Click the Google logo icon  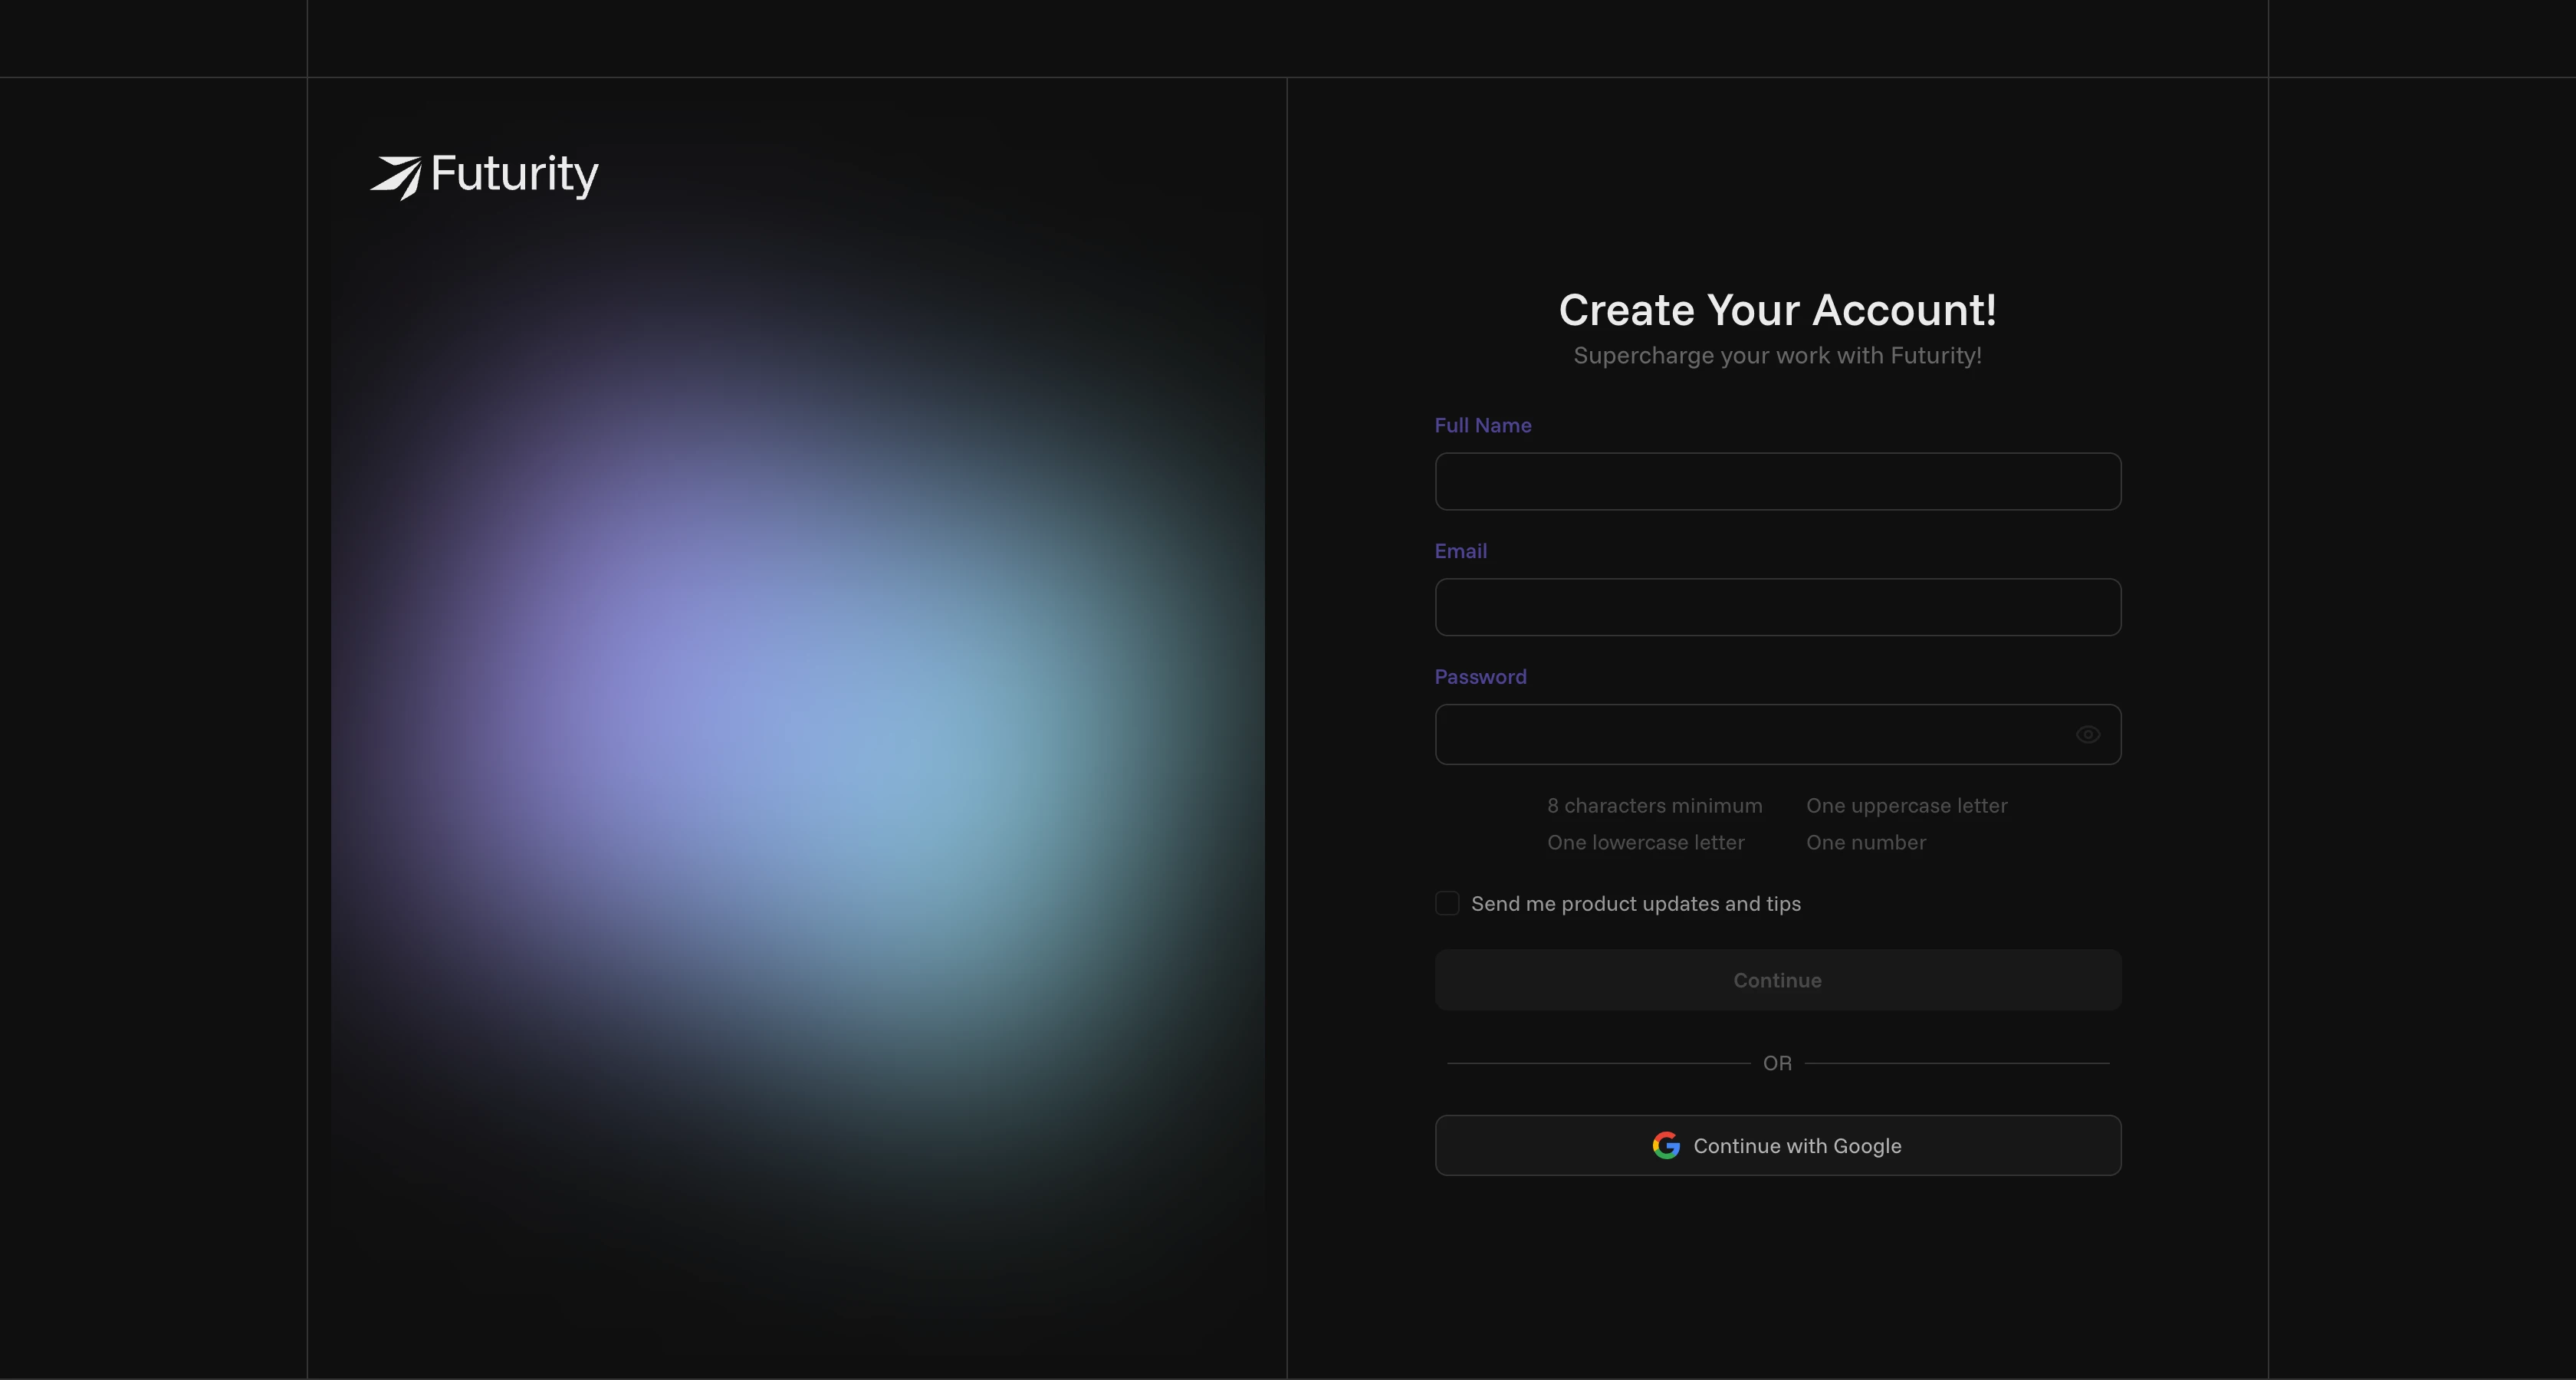click(1666, 1145)
